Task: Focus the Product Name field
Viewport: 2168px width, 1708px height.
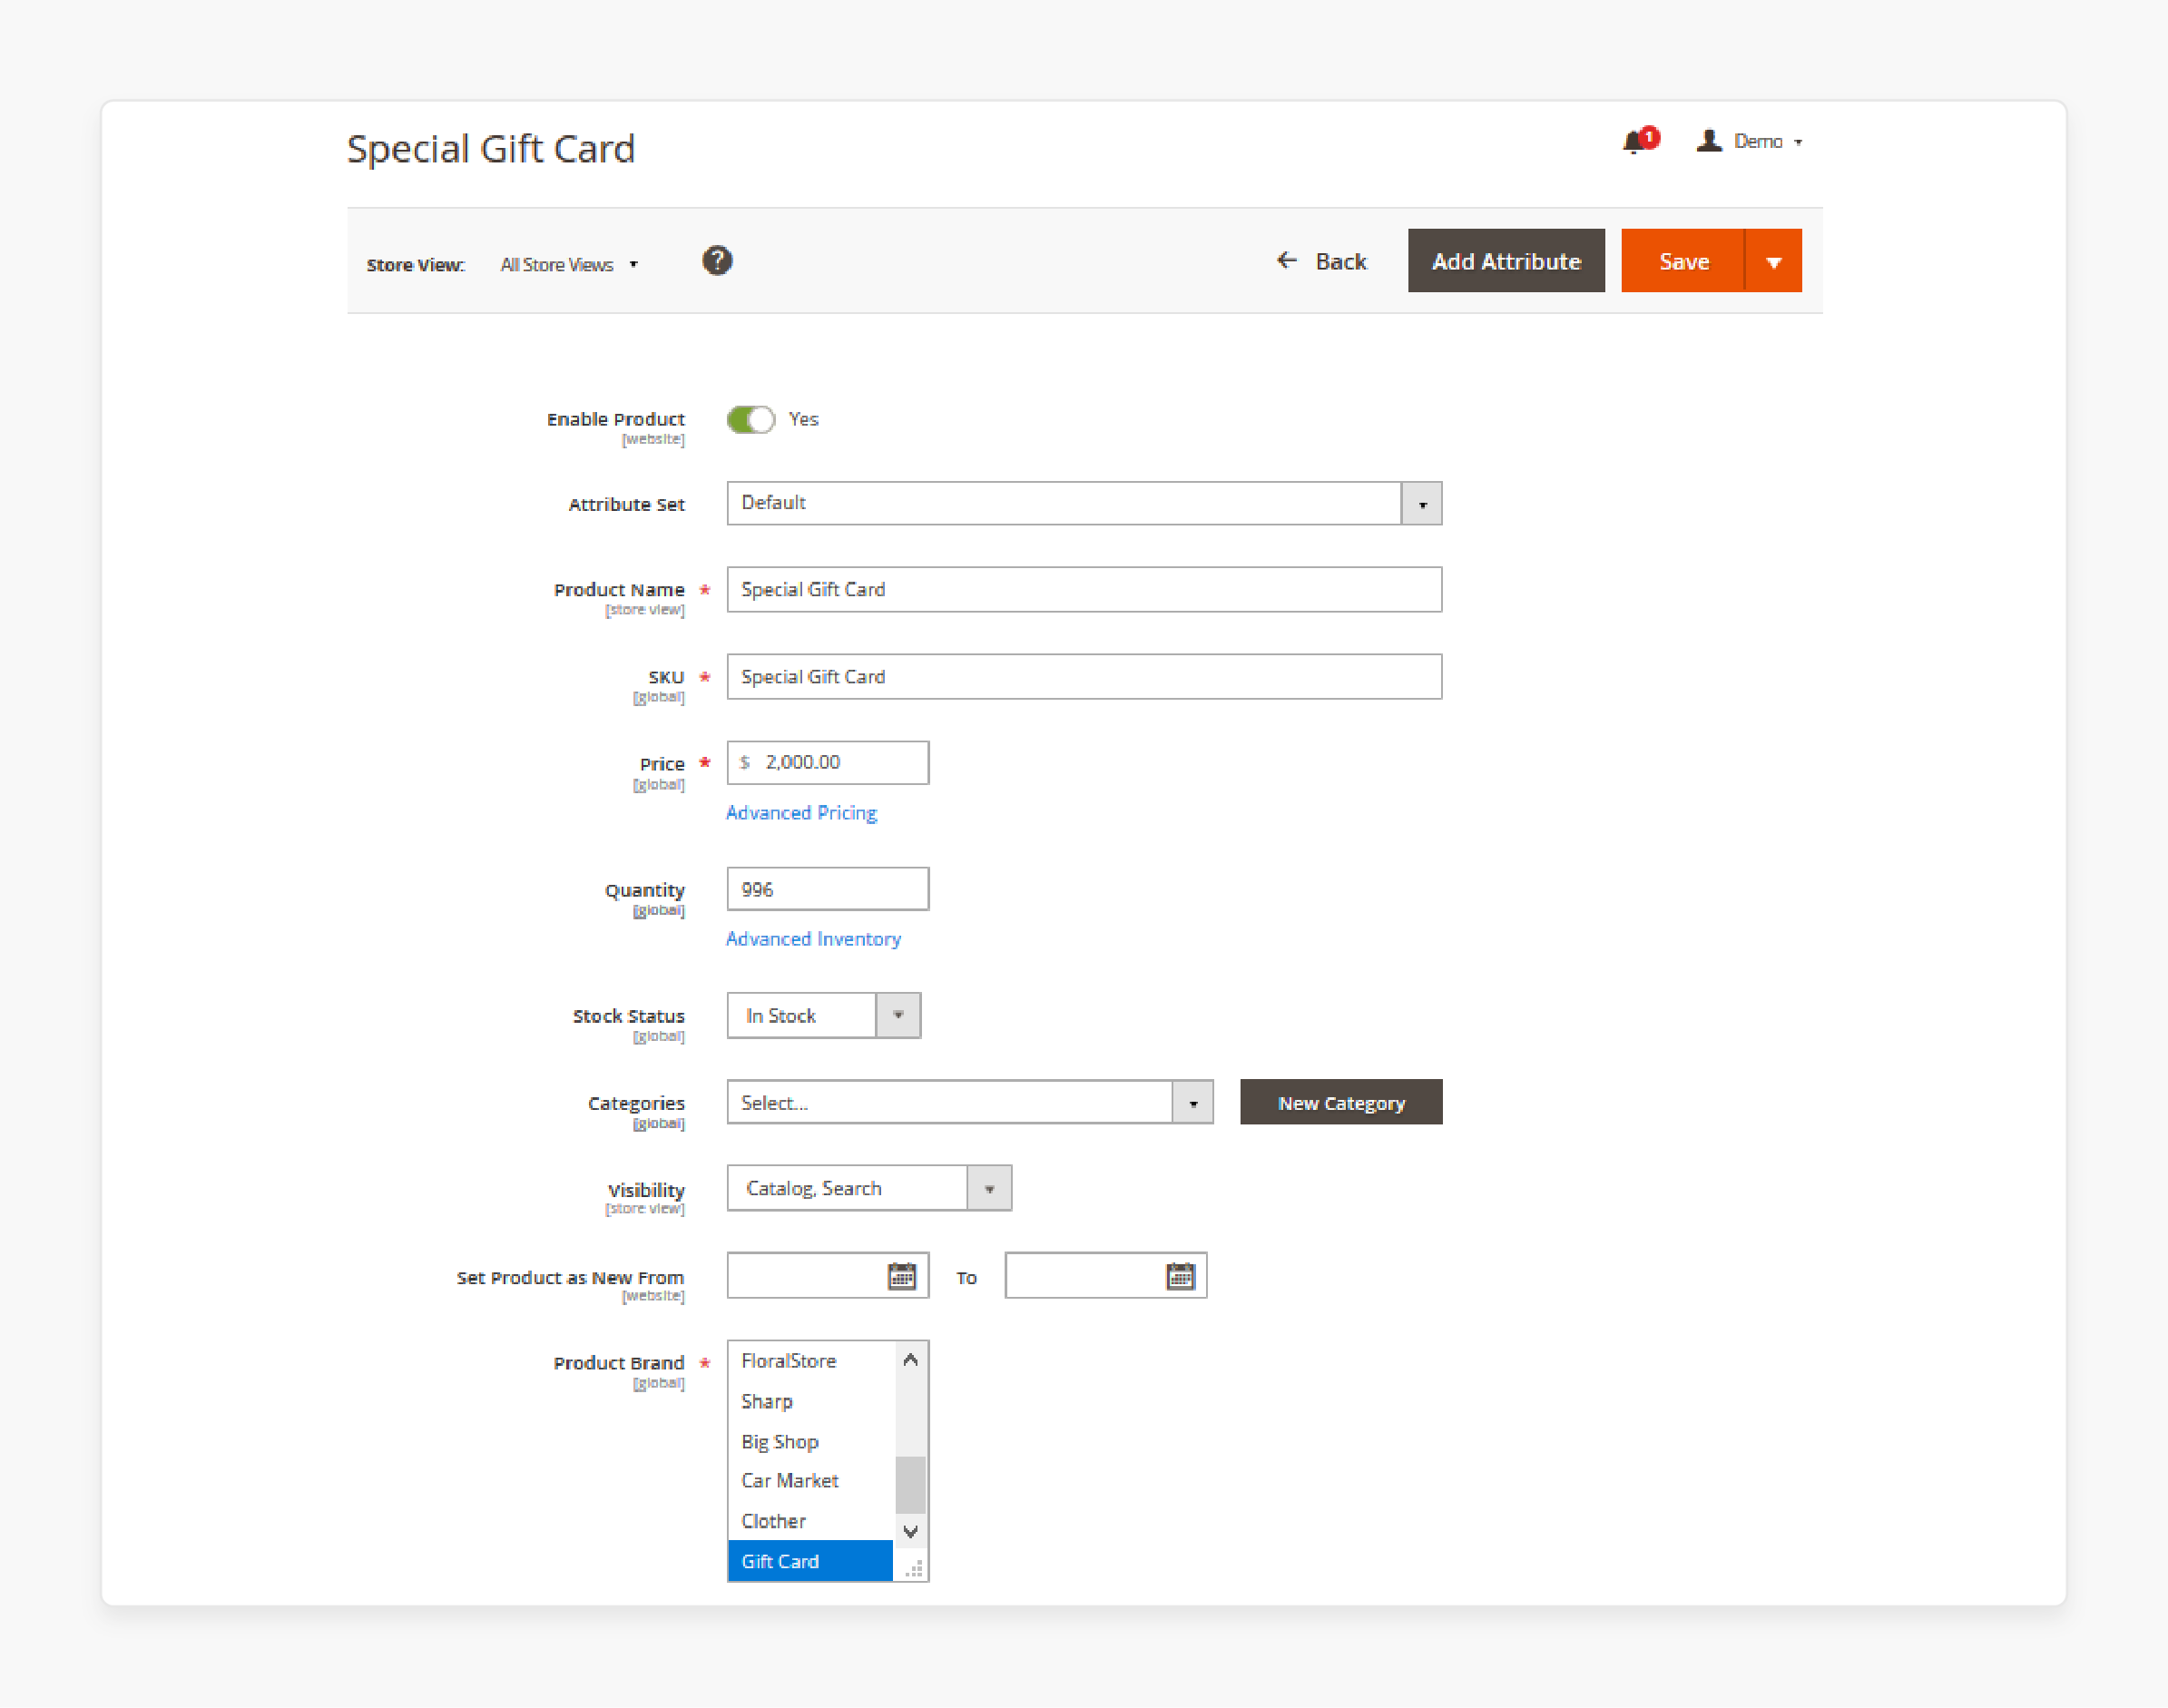Action: (1084, 590)
